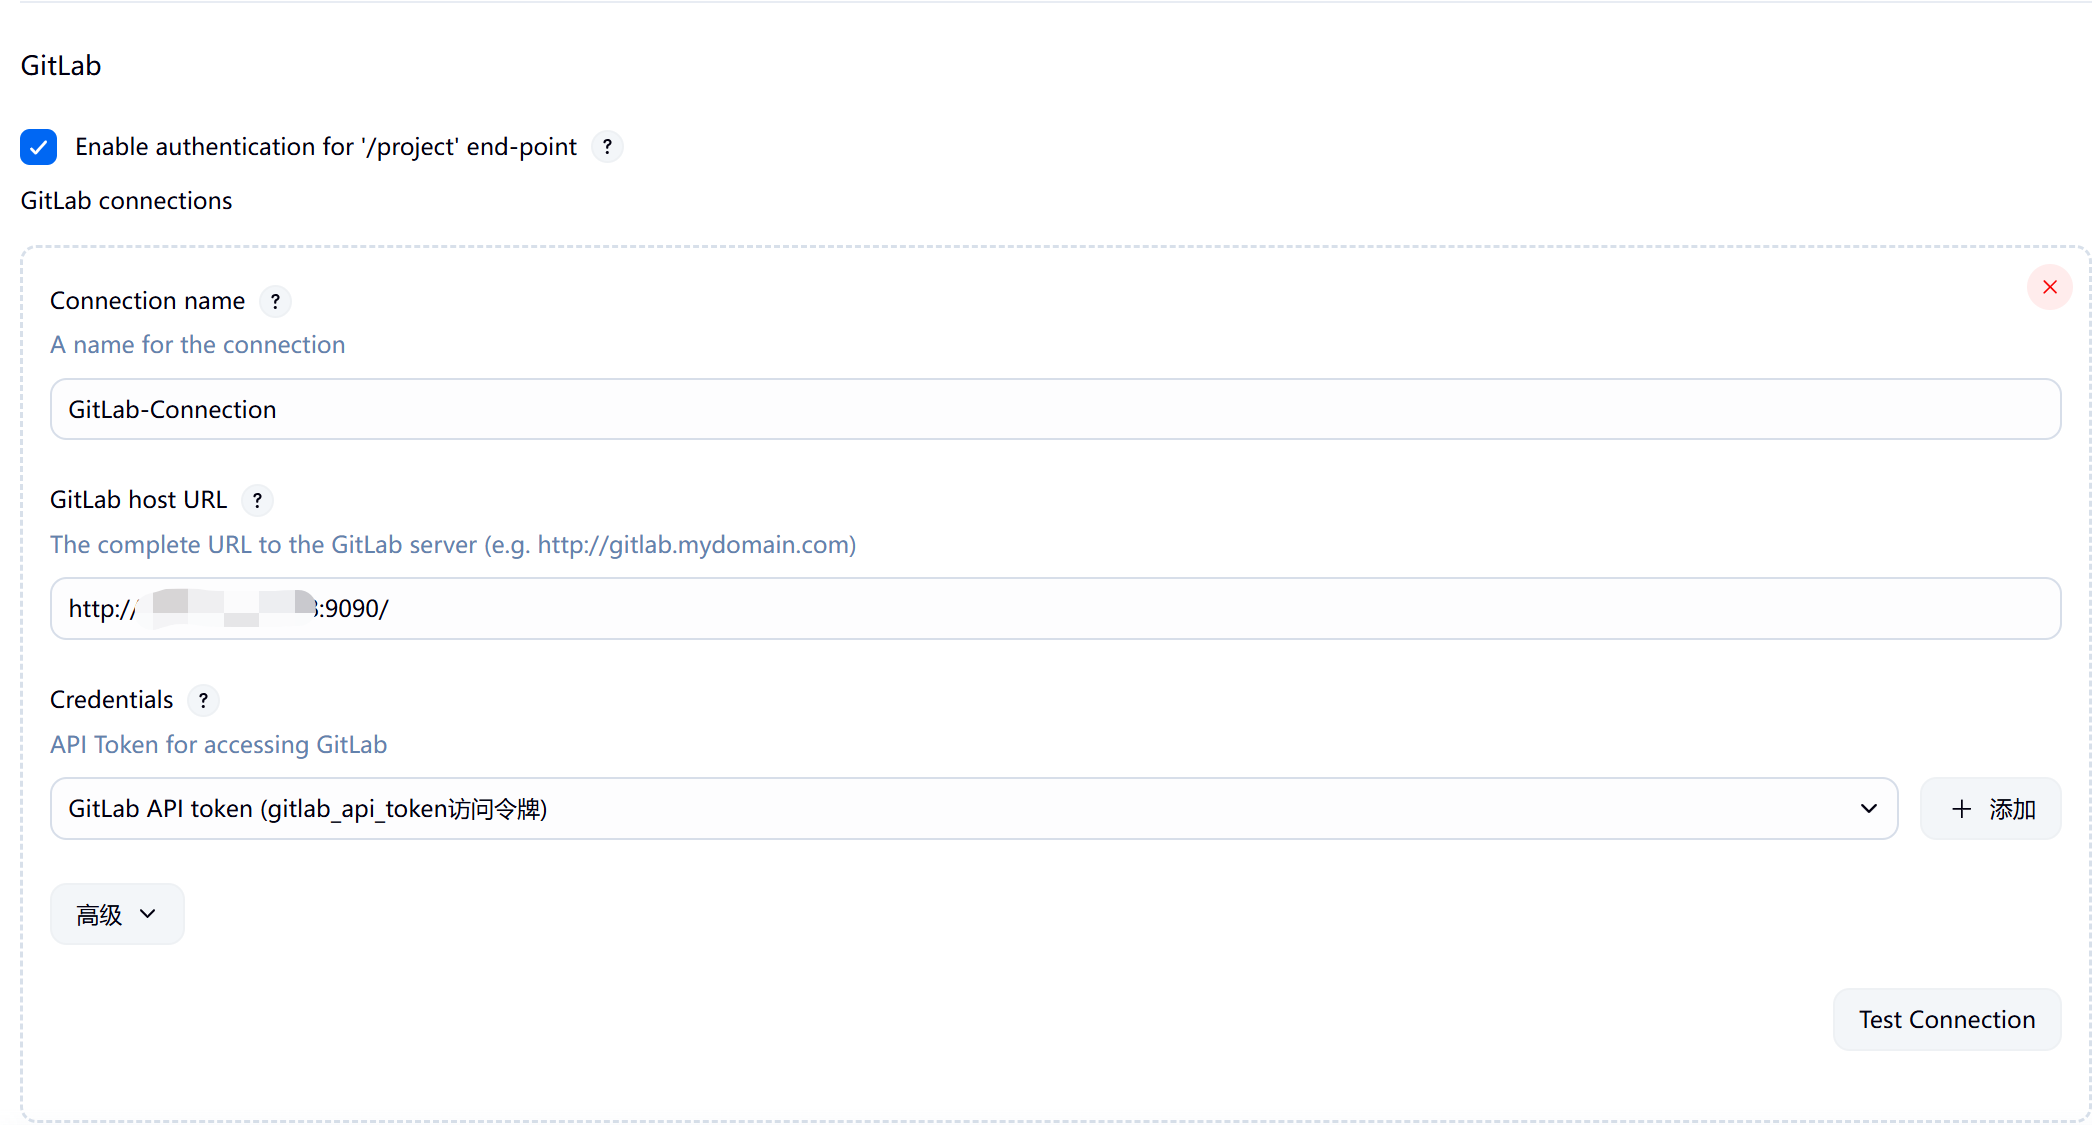Expand the 高级 advanced settings section
The height and width of the screenshot is (1125, 2092).
[117, 914]
